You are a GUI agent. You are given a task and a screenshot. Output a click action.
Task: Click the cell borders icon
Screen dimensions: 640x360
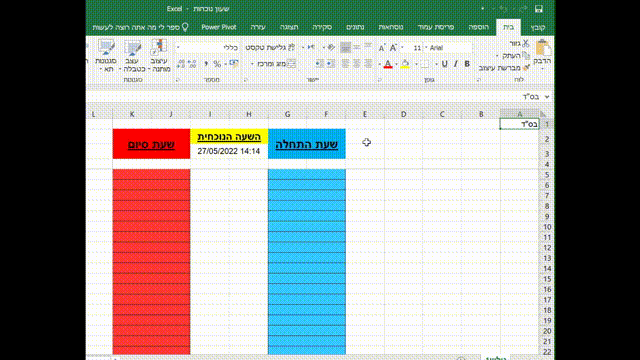tap(425, 64)
